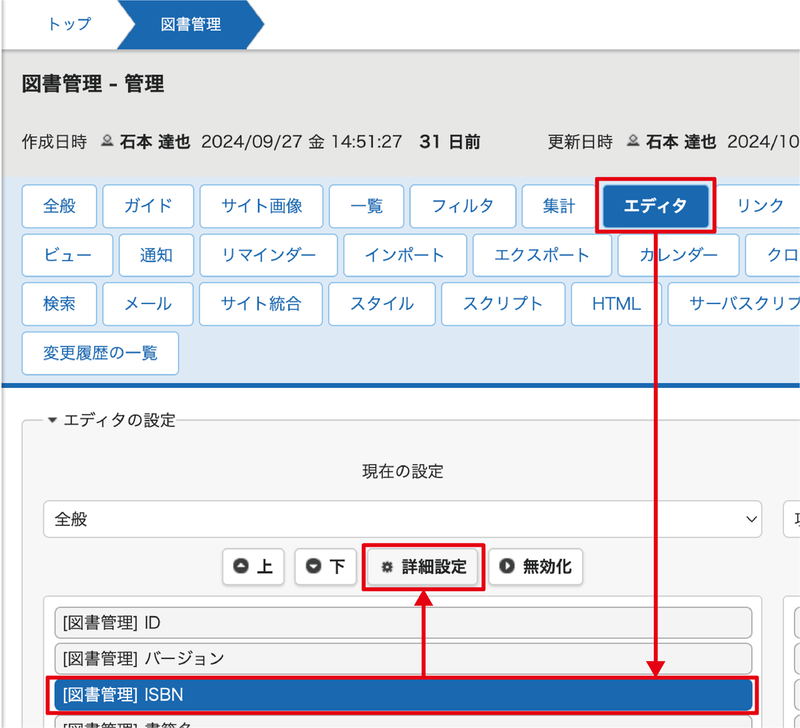Viewport: 800px width, 728px height.
Task: Click the up arrow icon on 上 button
Action: pyautogui.click(x=240, y=567)
